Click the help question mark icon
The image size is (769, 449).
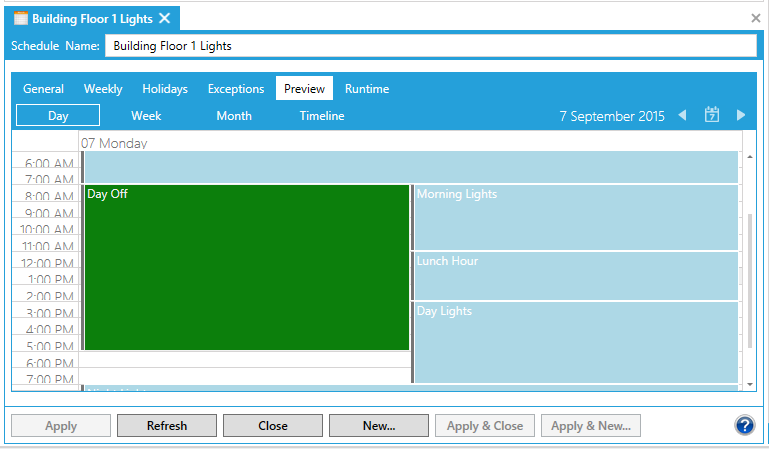click(744, 426)
